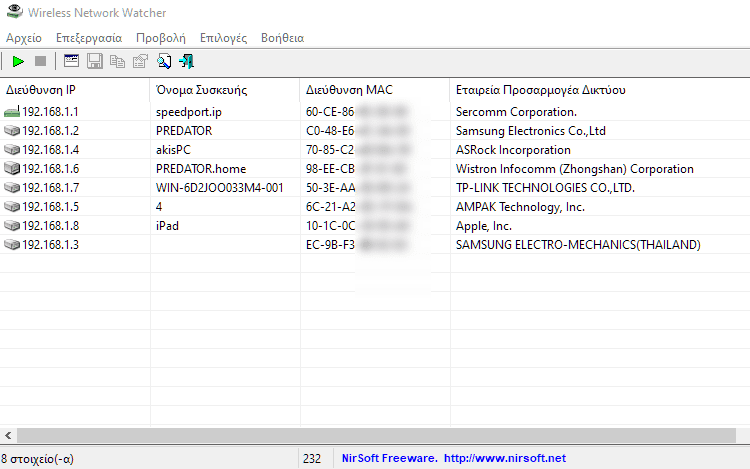Click the MAC address starting 70-85-C2
750x469 pixels.
coord(357,150)
